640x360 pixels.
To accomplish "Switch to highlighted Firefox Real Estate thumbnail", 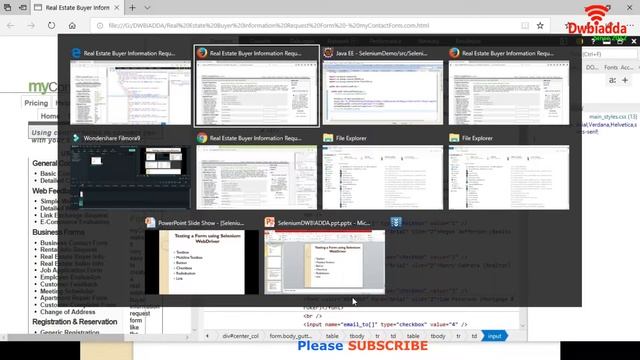I will 256,93.
